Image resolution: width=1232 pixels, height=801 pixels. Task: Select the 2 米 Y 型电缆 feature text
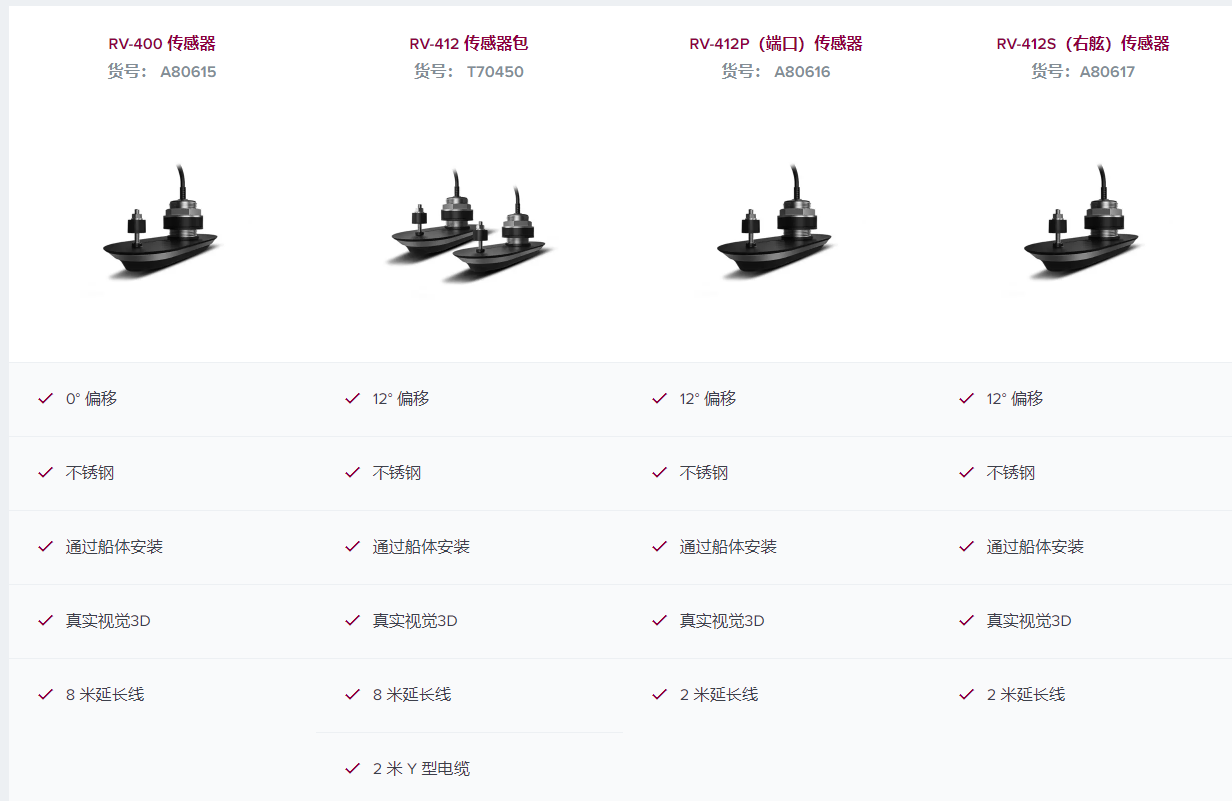click(x=421, y=768)
